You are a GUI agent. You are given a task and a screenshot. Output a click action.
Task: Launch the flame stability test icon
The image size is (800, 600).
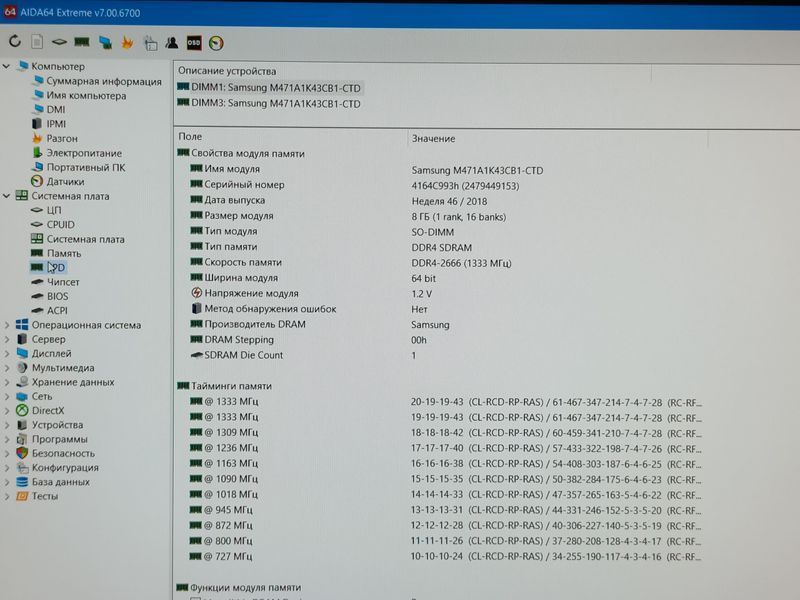[127, 42]
